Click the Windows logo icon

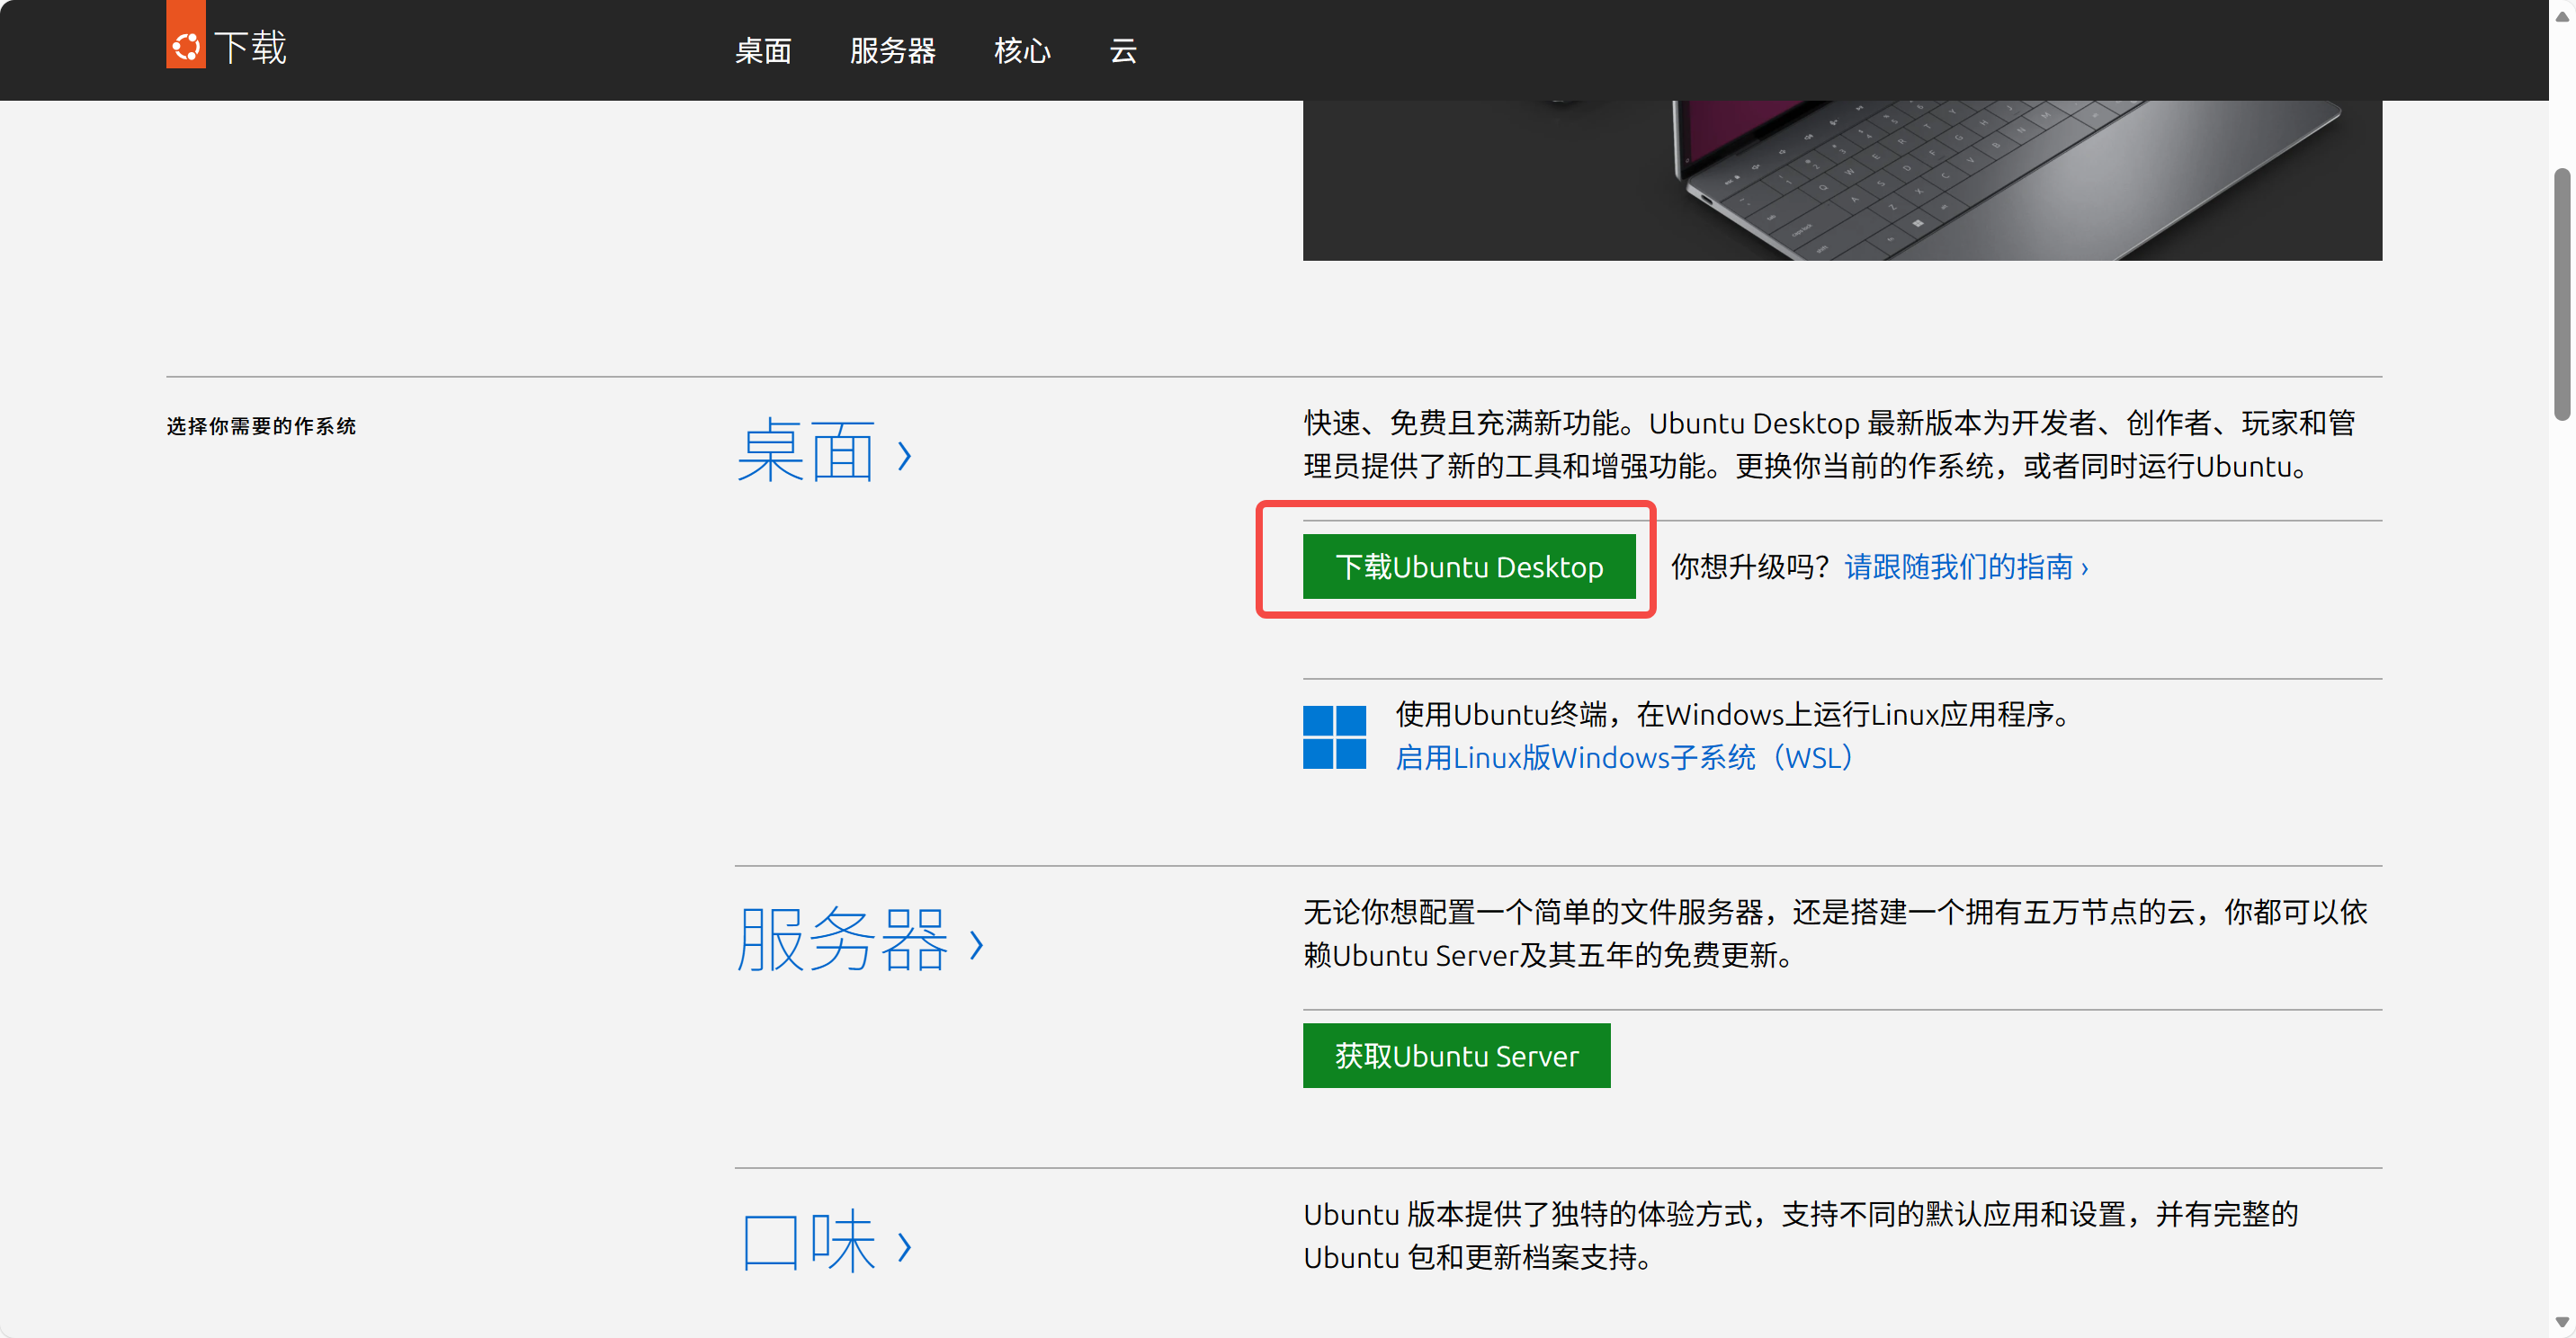tap(1333, 737)
